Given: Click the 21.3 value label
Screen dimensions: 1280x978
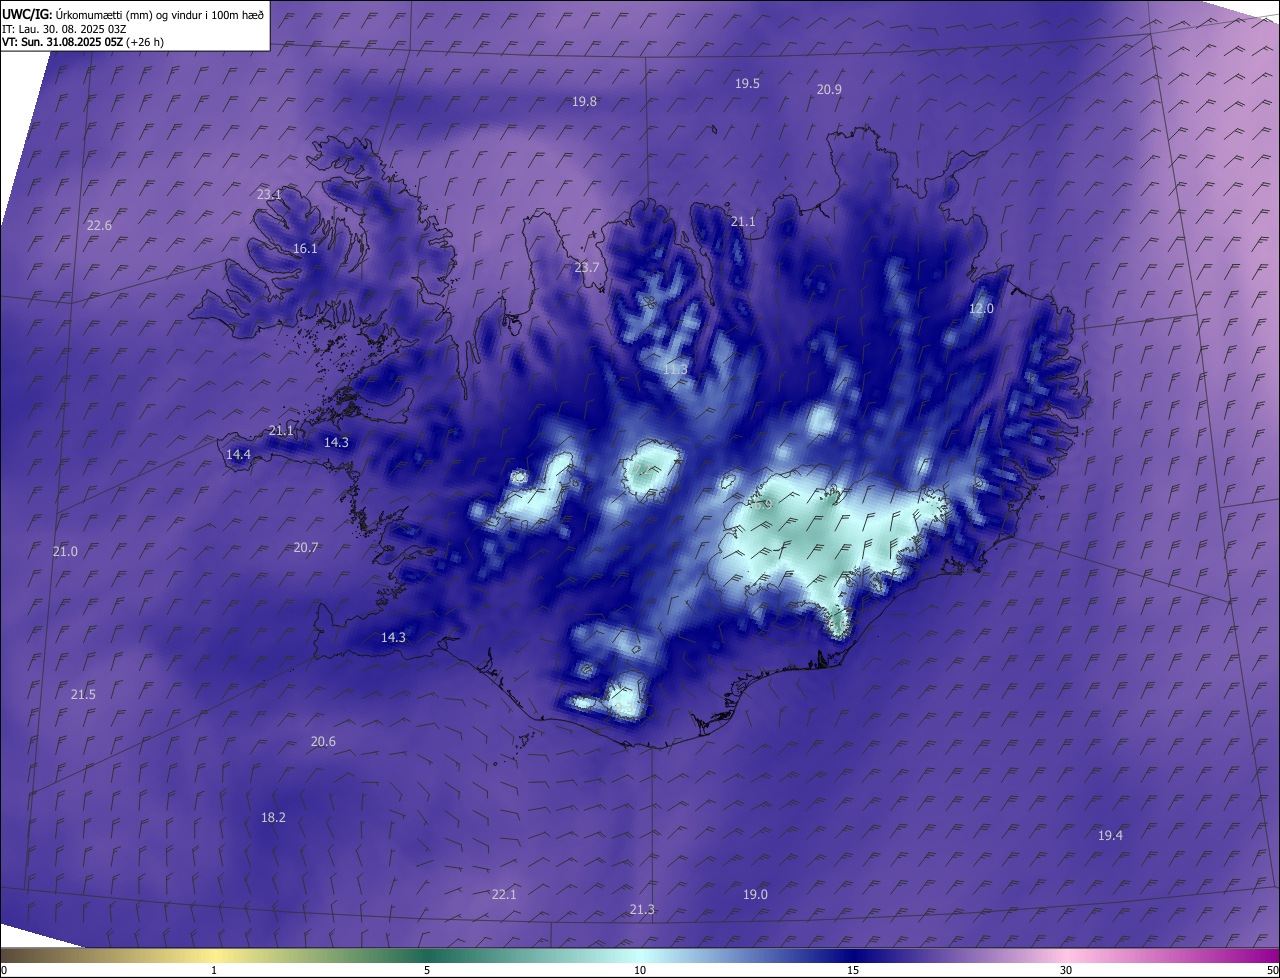Looking at the screenshot, I should tap(642, 910).
